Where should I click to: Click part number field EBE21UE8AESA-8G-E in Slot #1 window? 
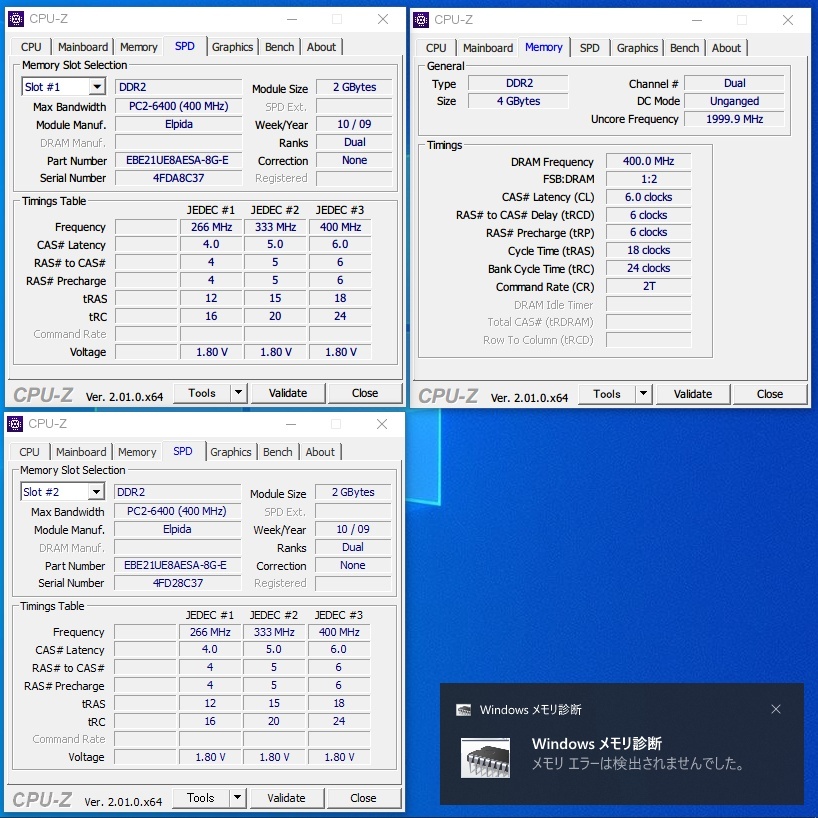tap(178, 160)
